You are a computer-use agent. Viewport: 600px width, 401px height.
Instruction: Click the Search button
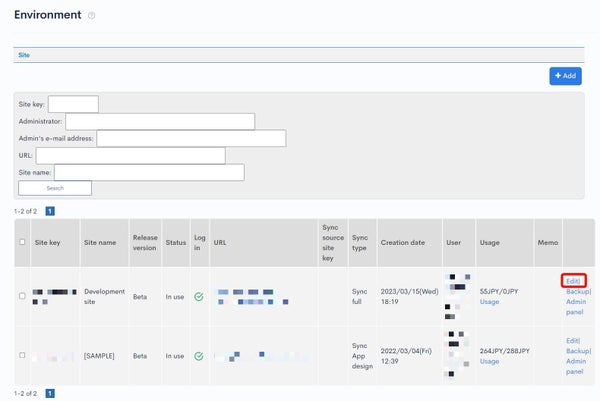coord(55,188)
